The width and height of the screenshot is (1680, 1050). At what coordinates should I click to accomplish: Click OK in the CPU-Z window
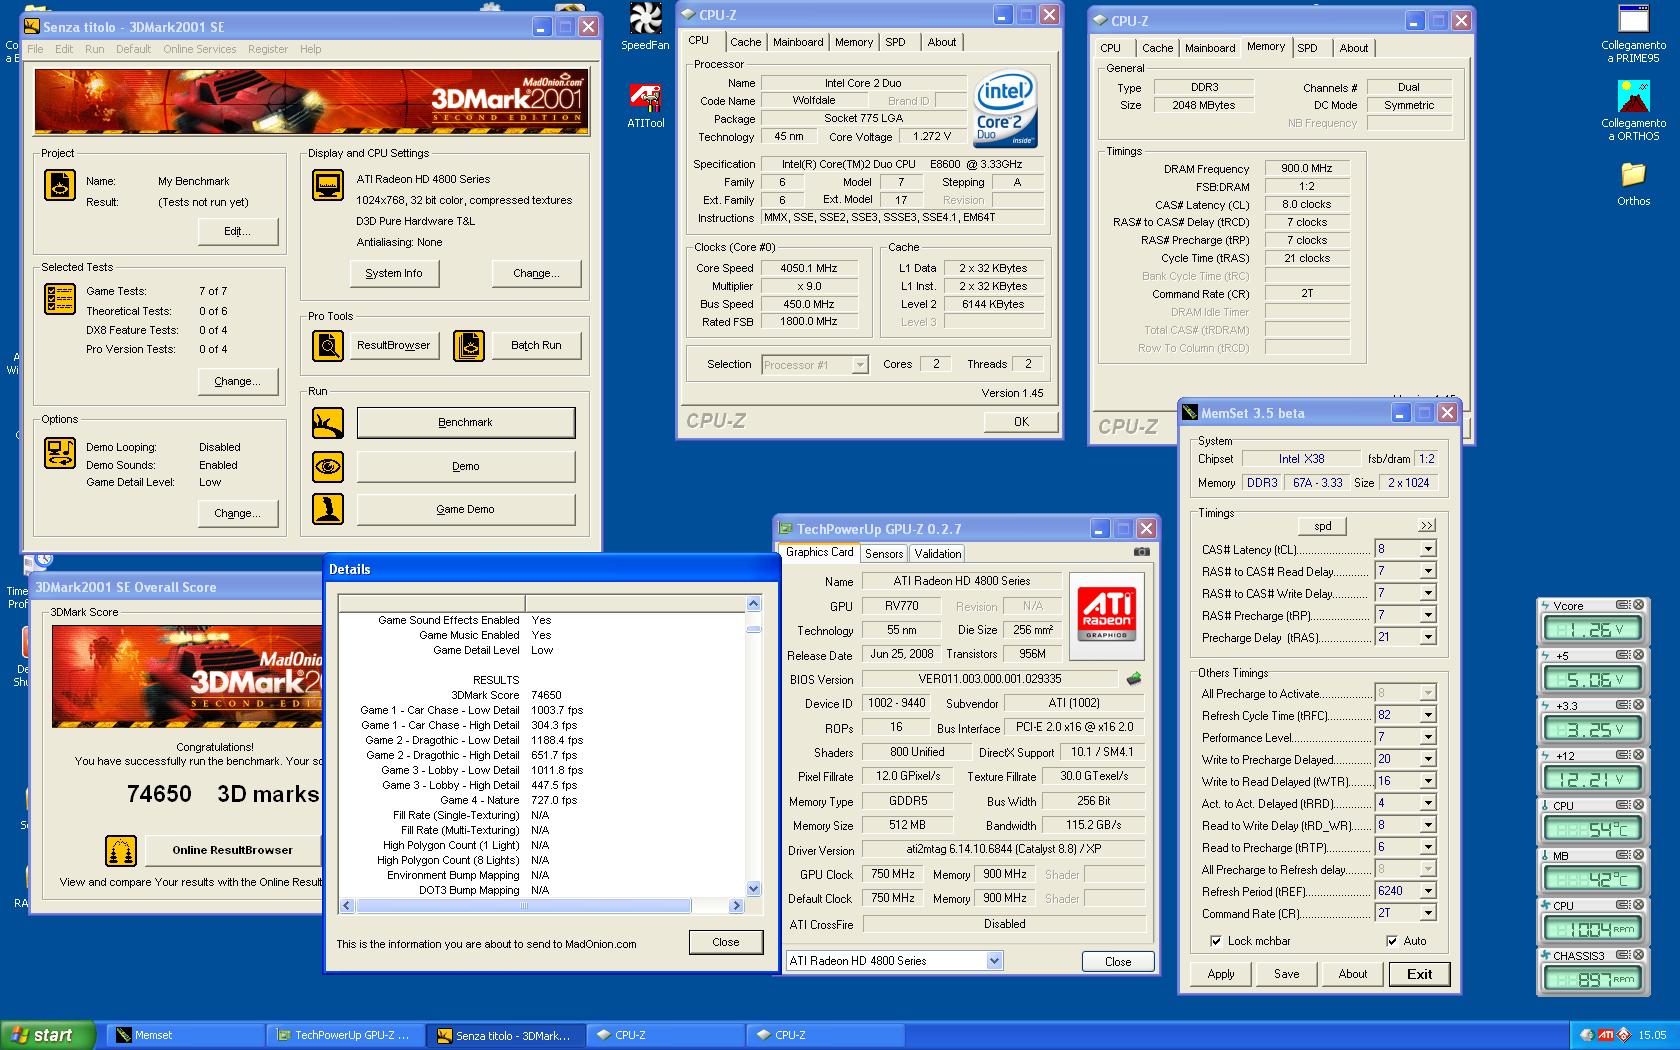coord(1021,422)
